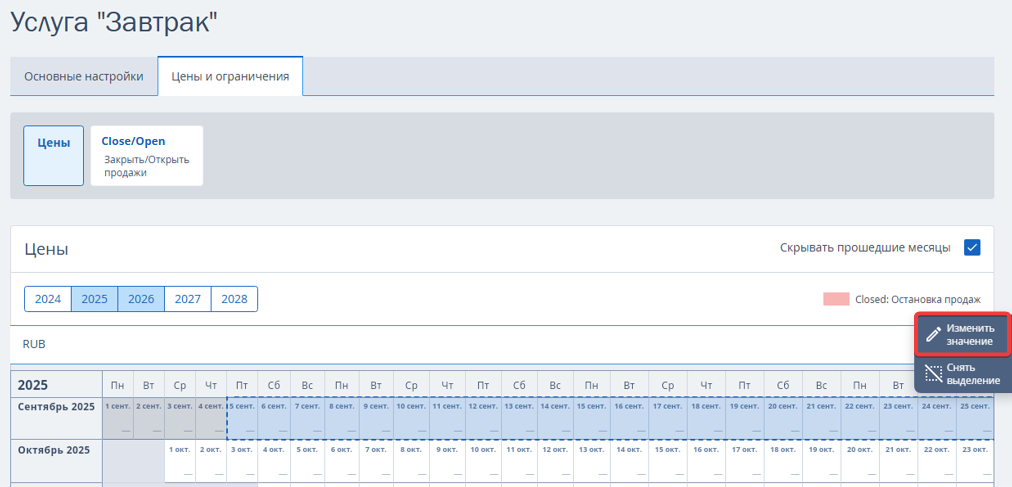Click the 20 окт. cell
Screen dimensions: 1012x487
(x=860, y=461)
